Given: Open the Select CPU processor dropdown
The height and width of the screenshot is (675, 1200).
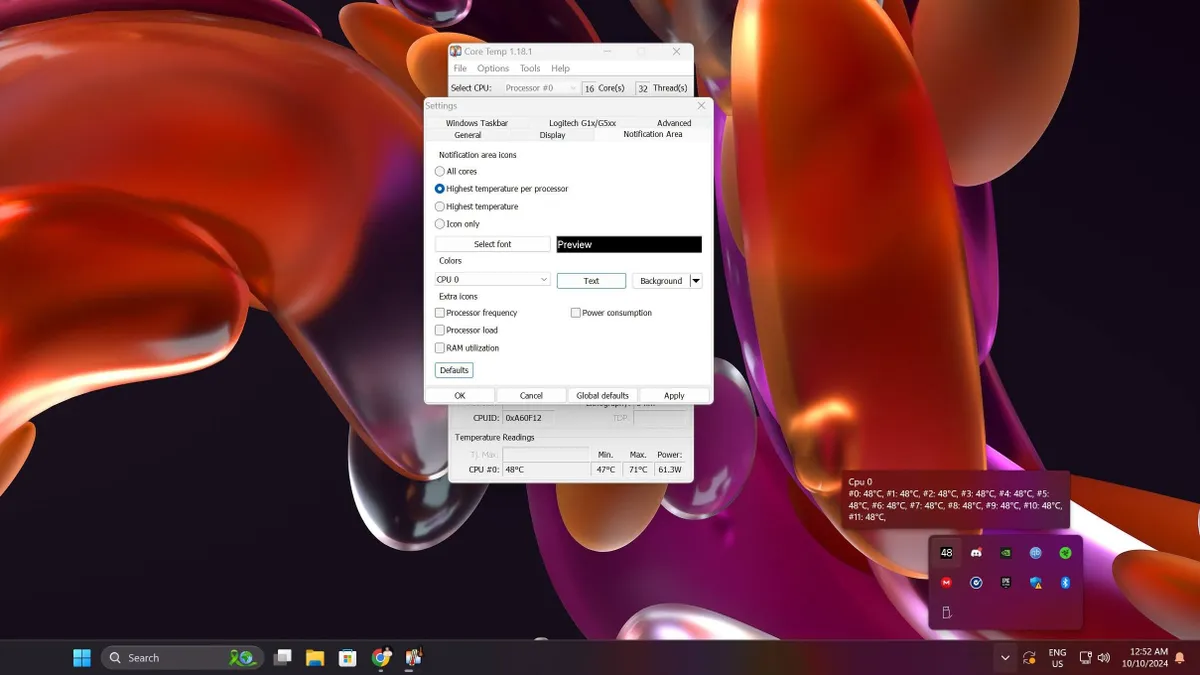Looking at the screenshot, I should pyautogui.click(x=540, y=88).
